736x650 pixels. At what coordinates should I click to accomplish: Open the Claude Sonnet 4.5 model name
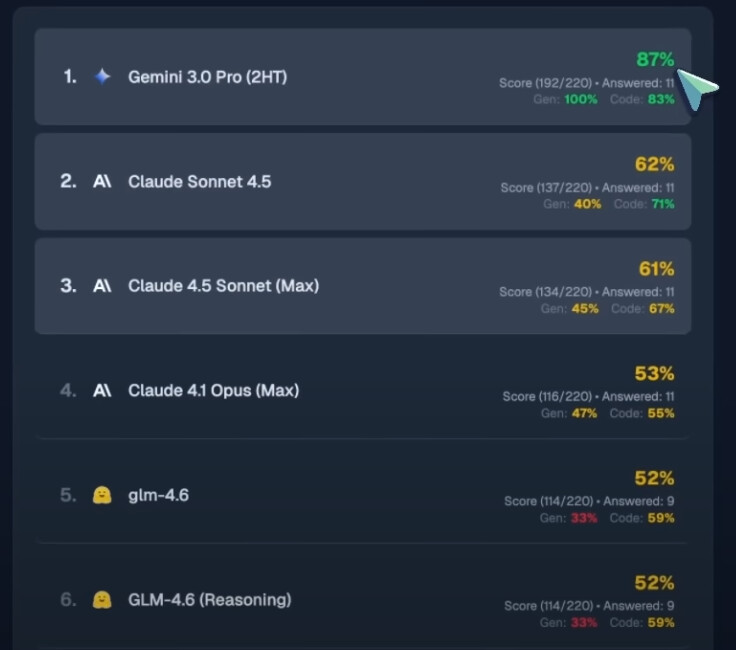click(x=199, y=182)
